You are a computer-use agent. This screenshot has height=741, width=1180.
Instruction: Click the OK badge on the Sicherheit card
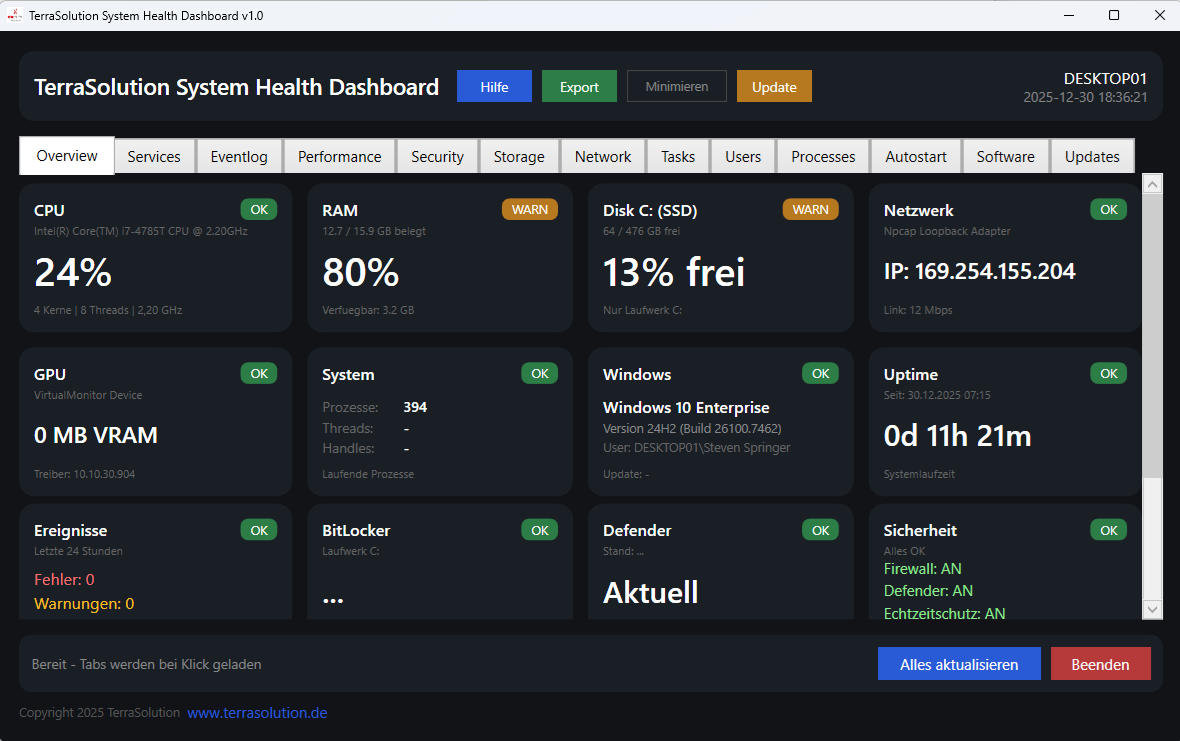click(x=1108, y=530)
